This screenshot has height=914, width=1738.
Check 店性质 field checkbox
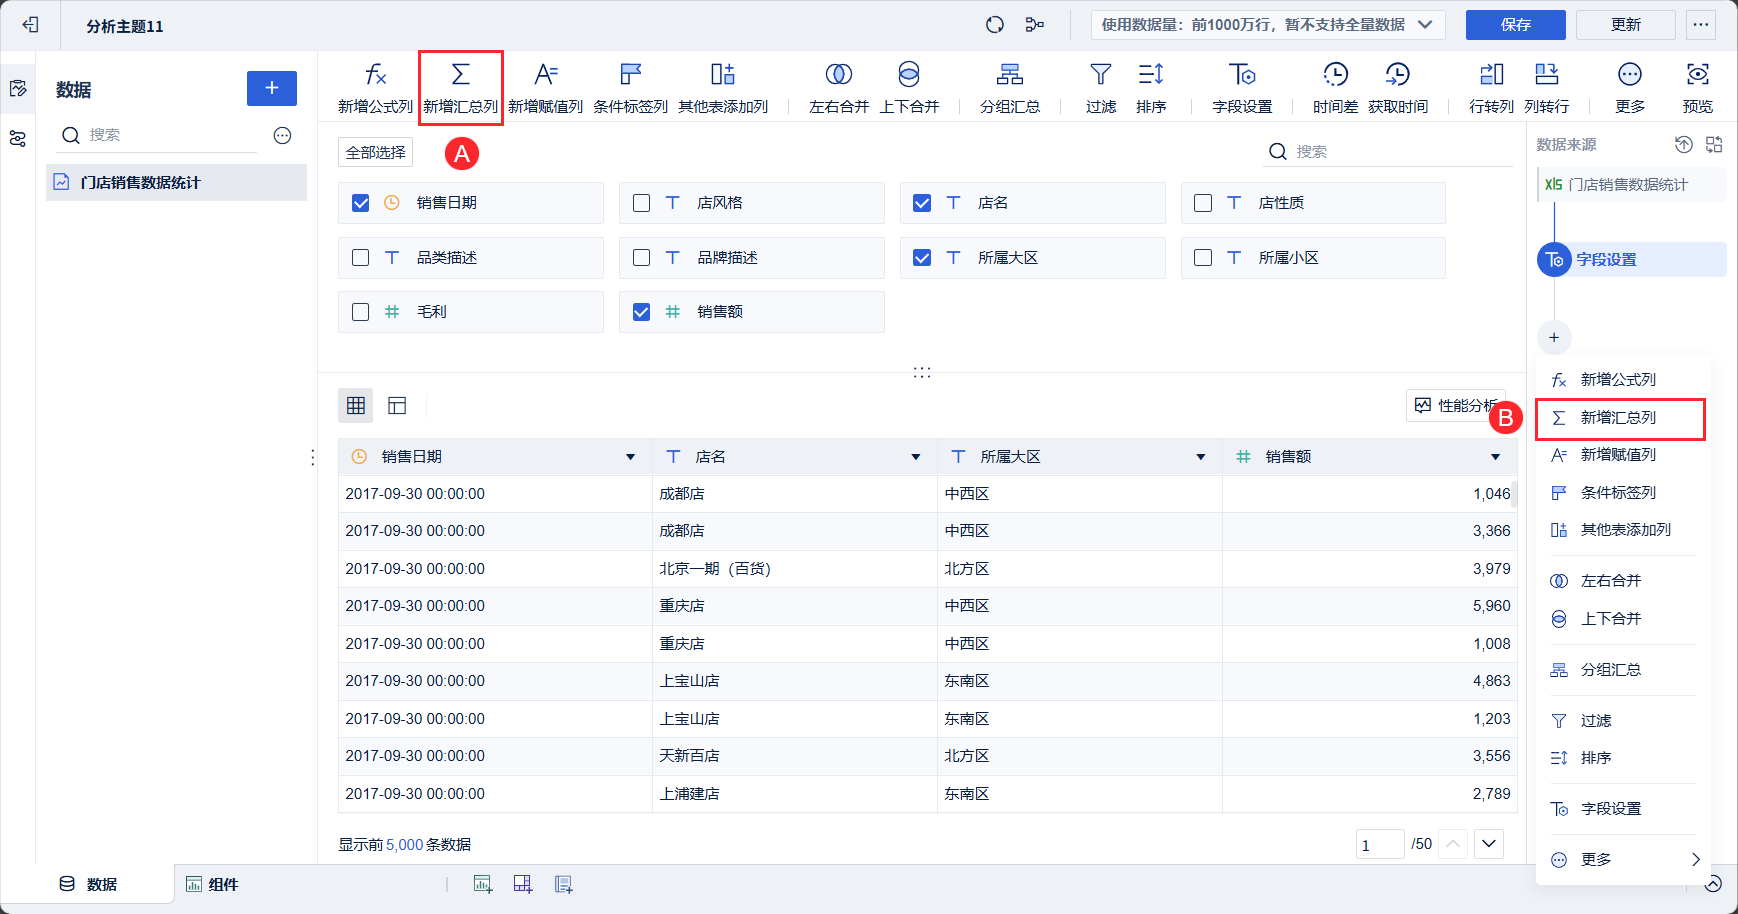[x=1203, y=203]
